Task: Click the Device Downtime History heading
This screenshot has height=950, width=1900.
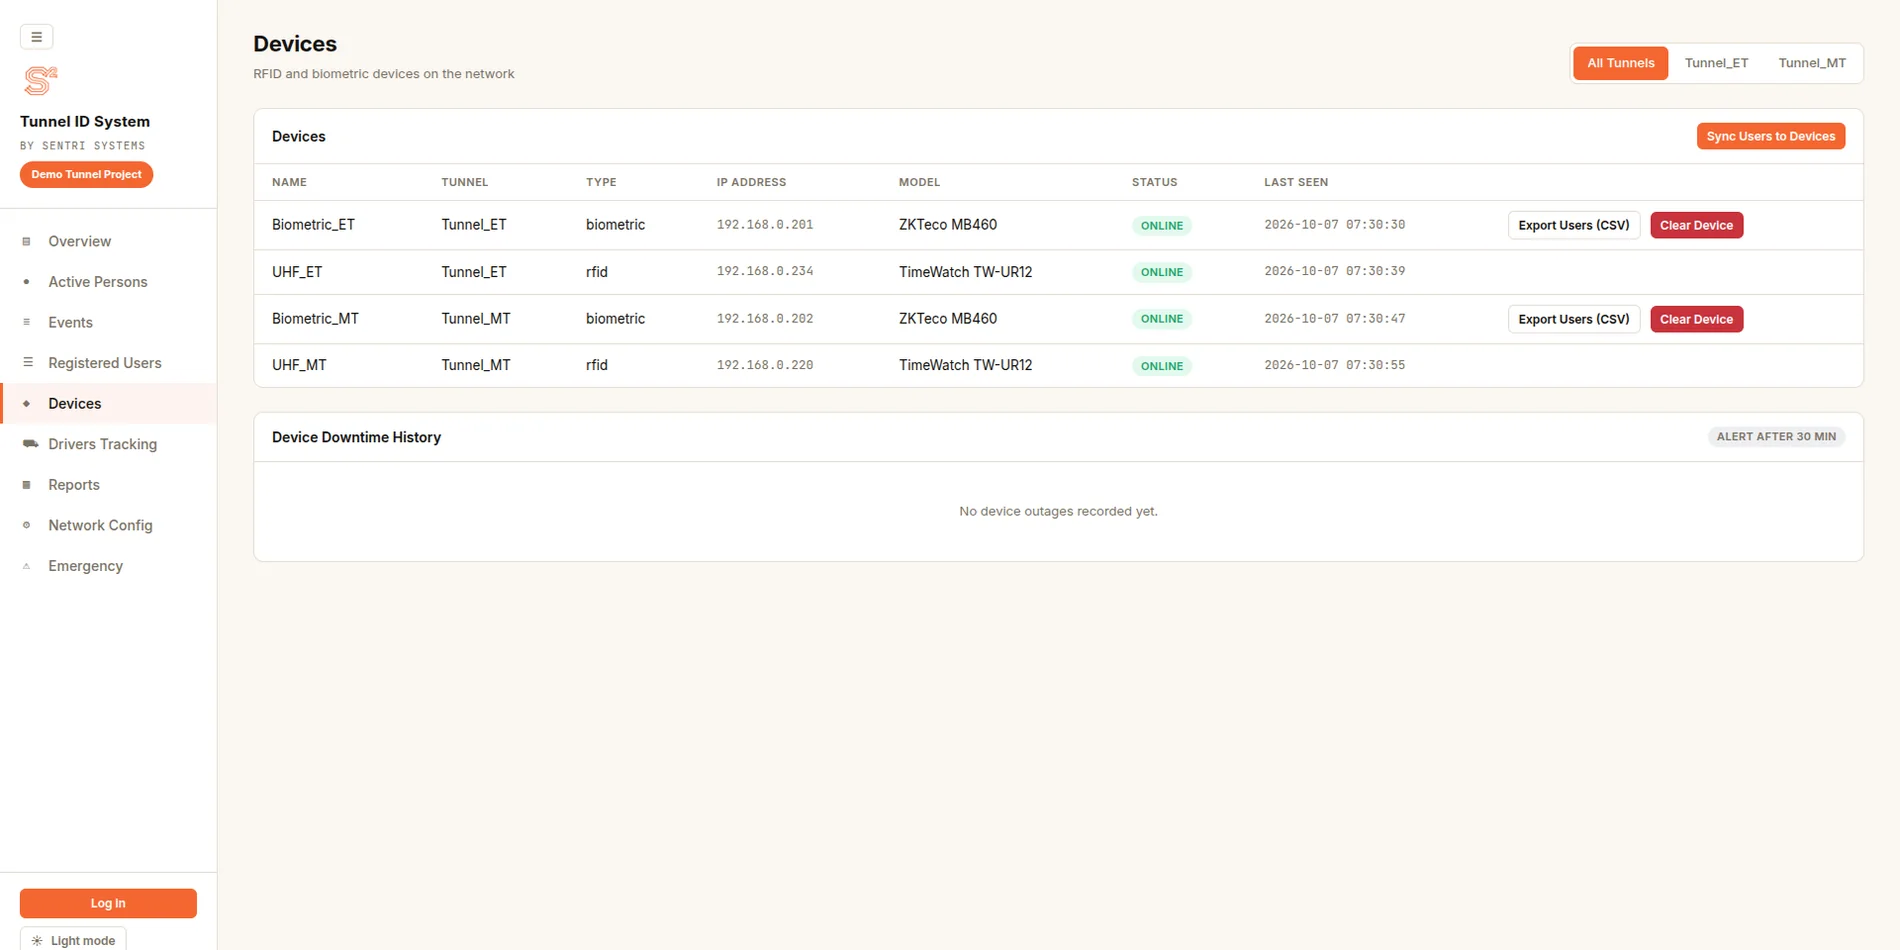Action: pos(356,437)
